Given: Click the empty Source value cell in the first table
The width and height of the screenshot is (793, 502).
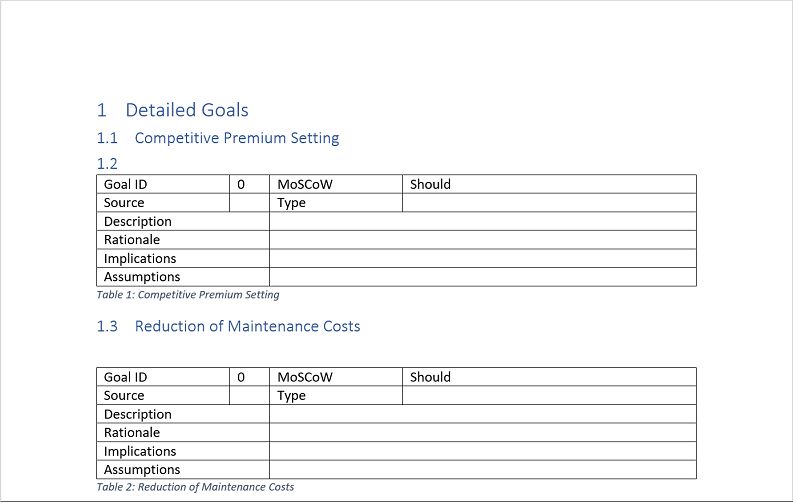Looking at the screenshot, I should (x=249, y=203).
